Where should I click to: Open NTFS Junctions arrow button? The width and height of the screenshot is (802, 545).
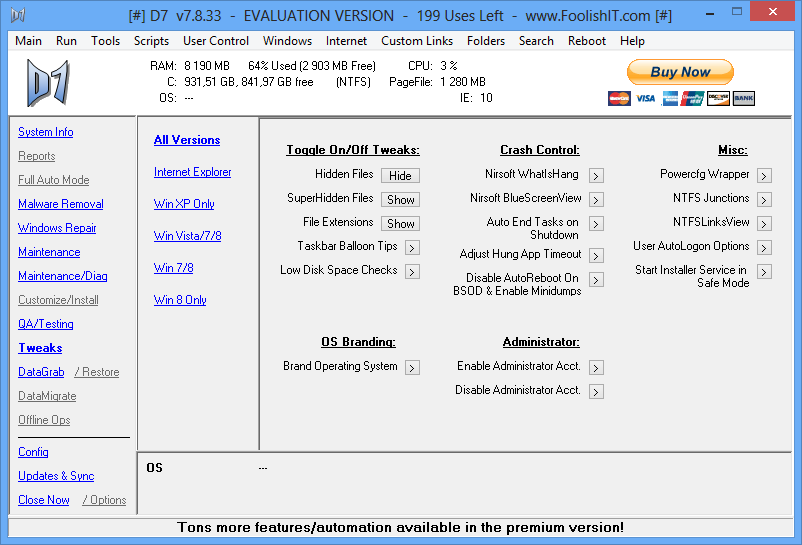point(764,199)
